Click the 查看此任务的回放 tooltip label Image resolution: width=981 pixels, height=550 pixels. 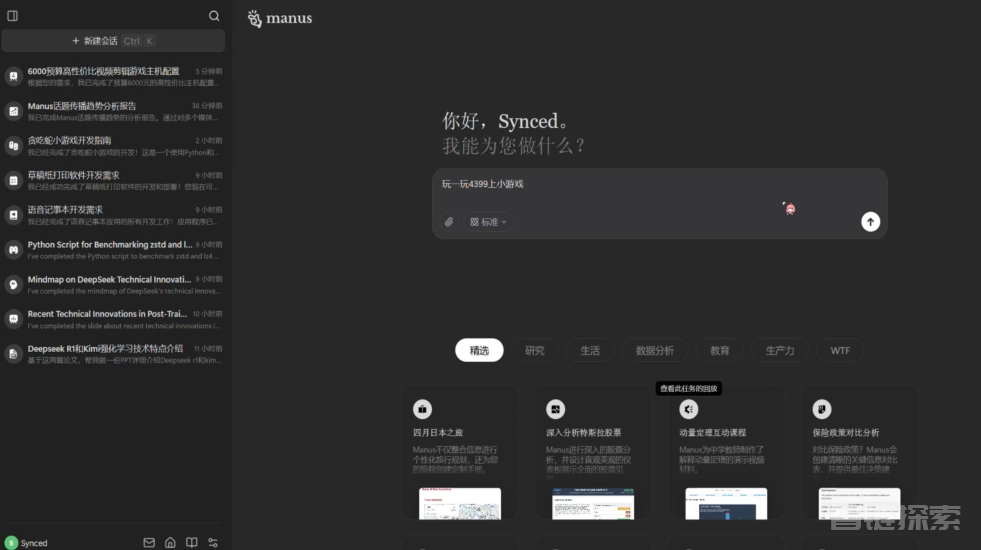(x=688, y=389)
